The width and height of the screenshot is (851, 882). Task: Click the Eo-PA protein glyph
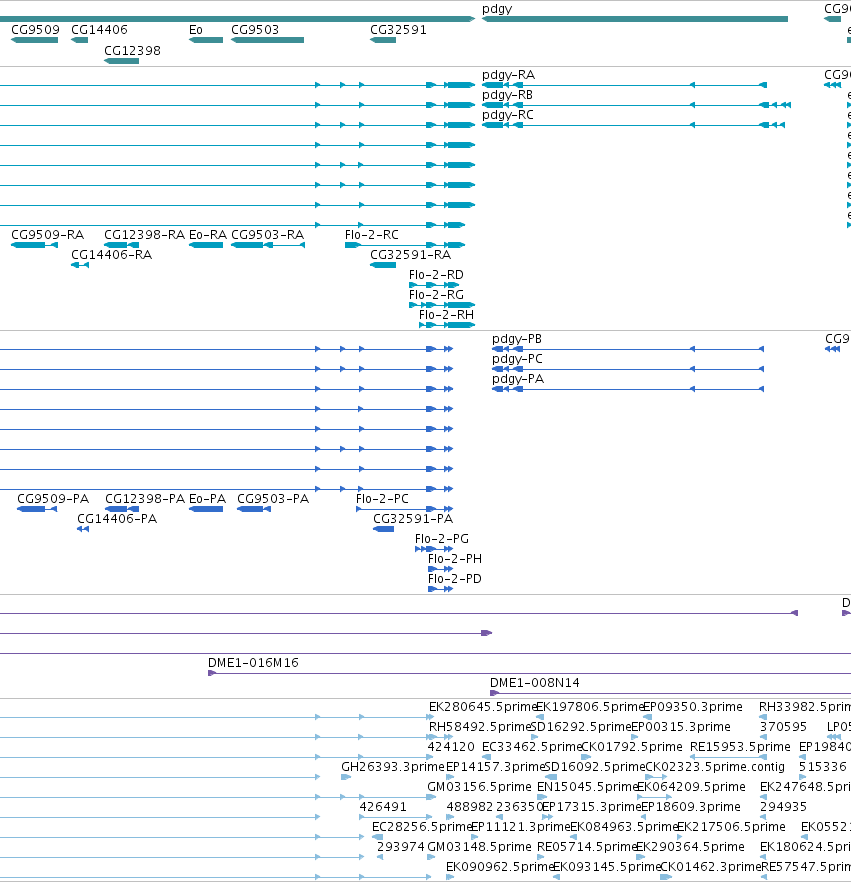click(206, 509)
